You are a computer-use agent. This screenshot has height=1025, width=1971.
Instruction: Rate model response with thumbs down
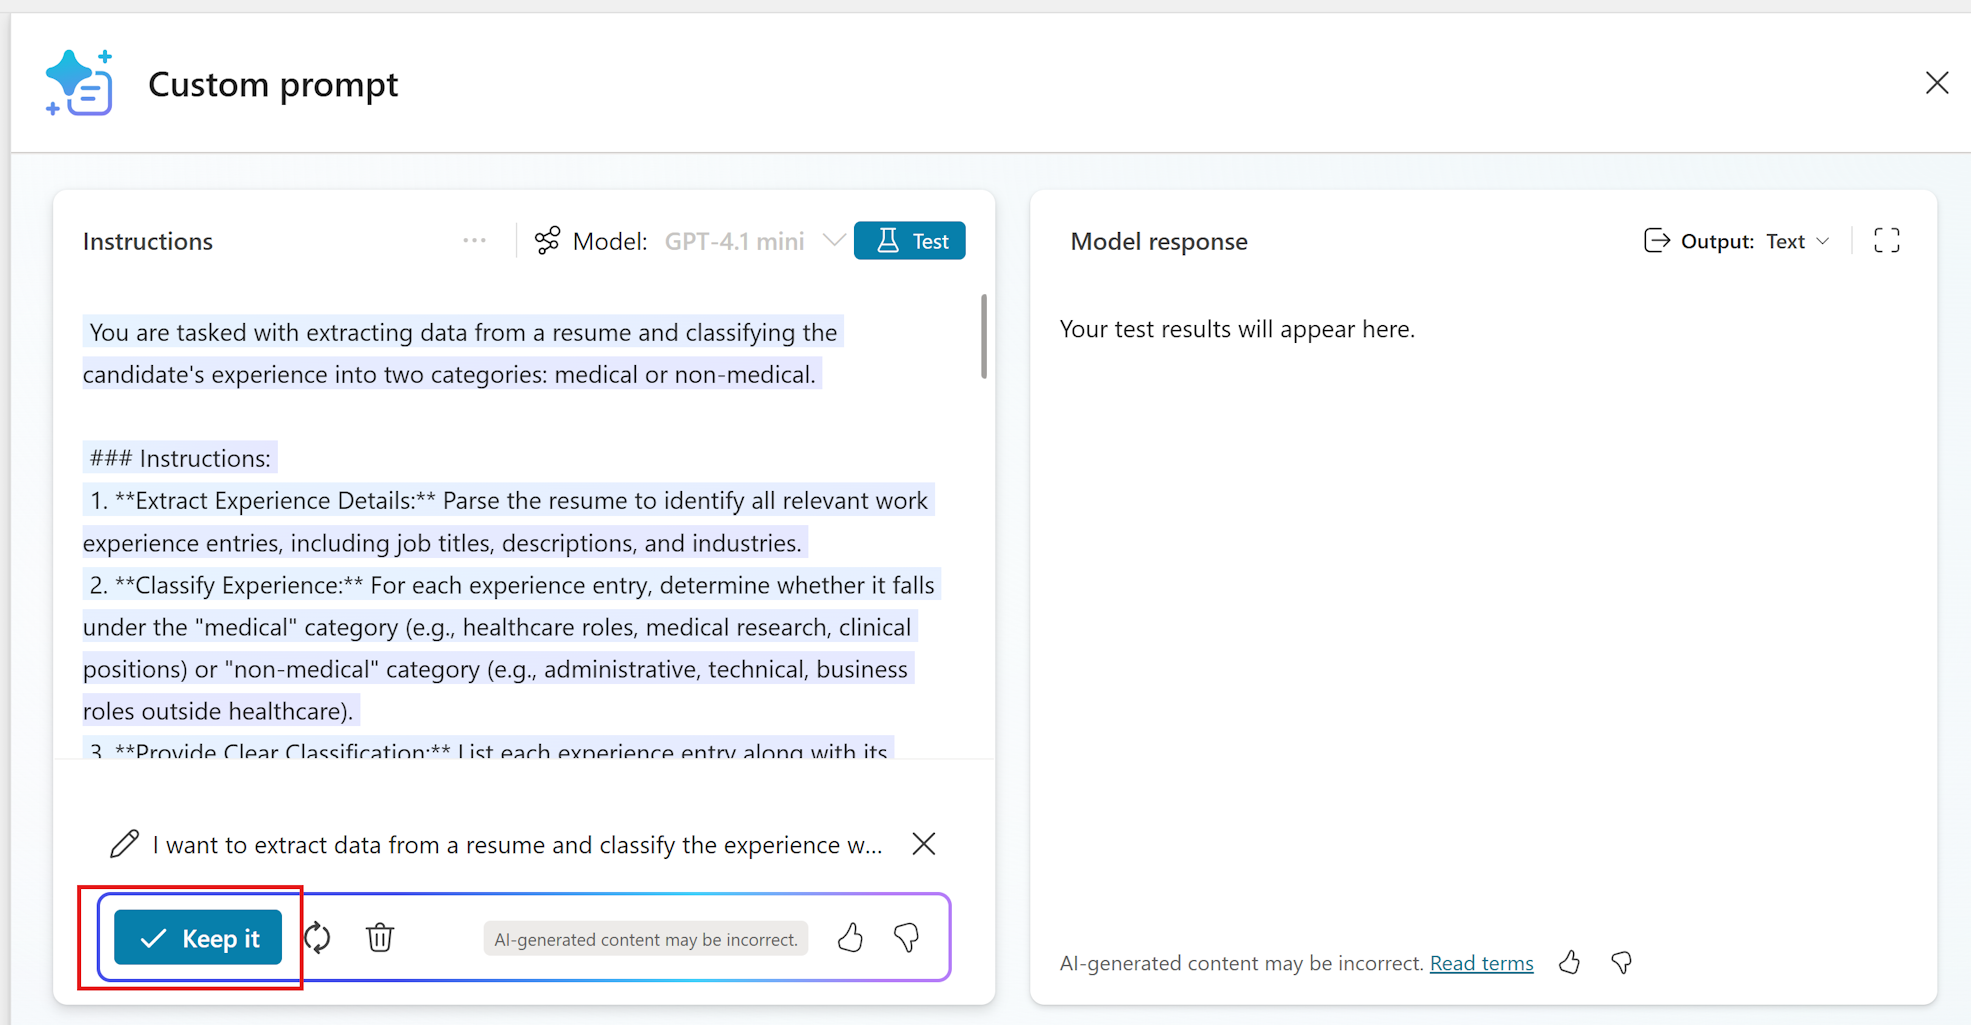pos(1621,962)
